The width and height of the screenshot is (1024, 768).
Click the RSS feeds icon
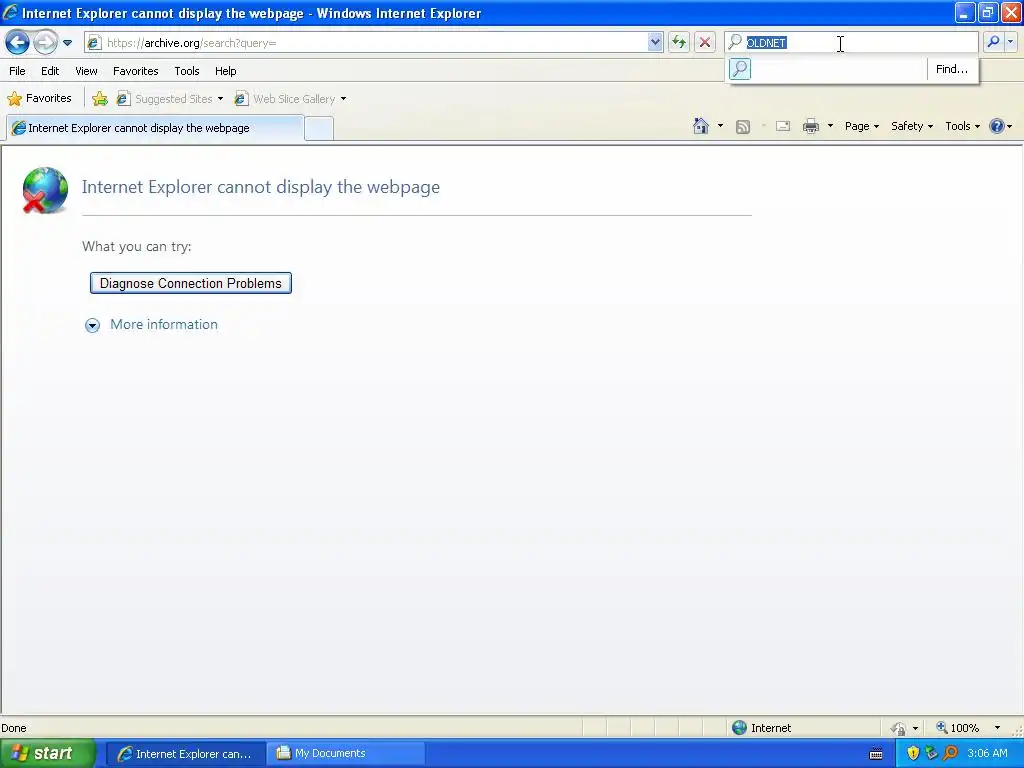(743, 127)
